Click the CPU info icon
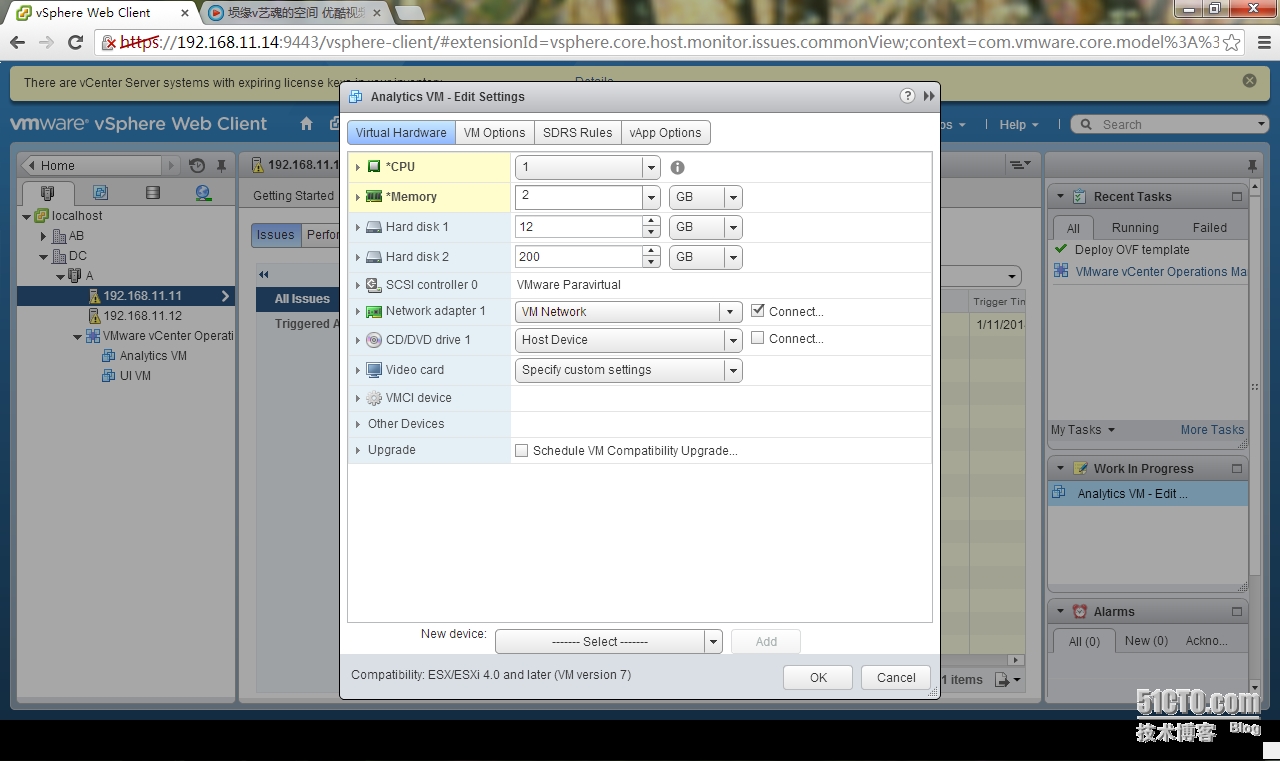This screenshot has width=1280, height=761. (x=677, y=168)
